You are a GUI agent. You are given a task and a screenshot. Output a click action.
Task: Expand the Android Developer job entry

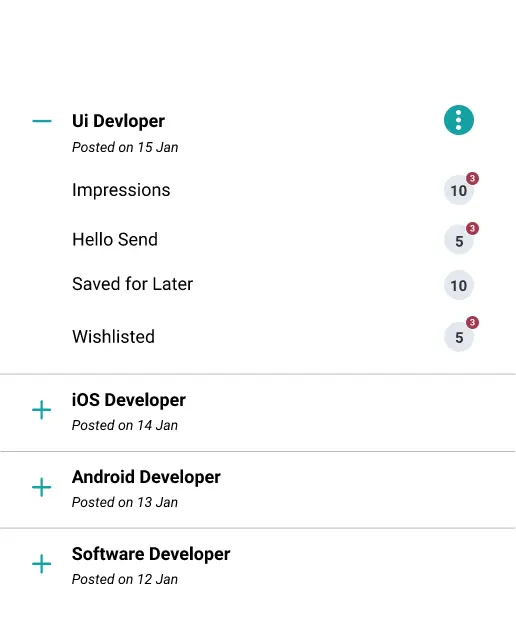click(x=42, y=487)
